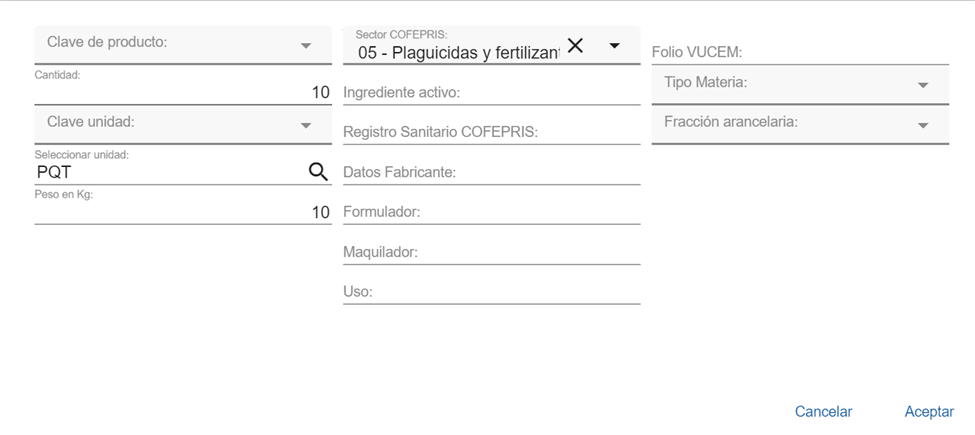Screen dimensions: 975x435
Task: Expand the Sector COFEPRIS dropdown arrow
Action: pyautogui.click(x=614, y=46)
